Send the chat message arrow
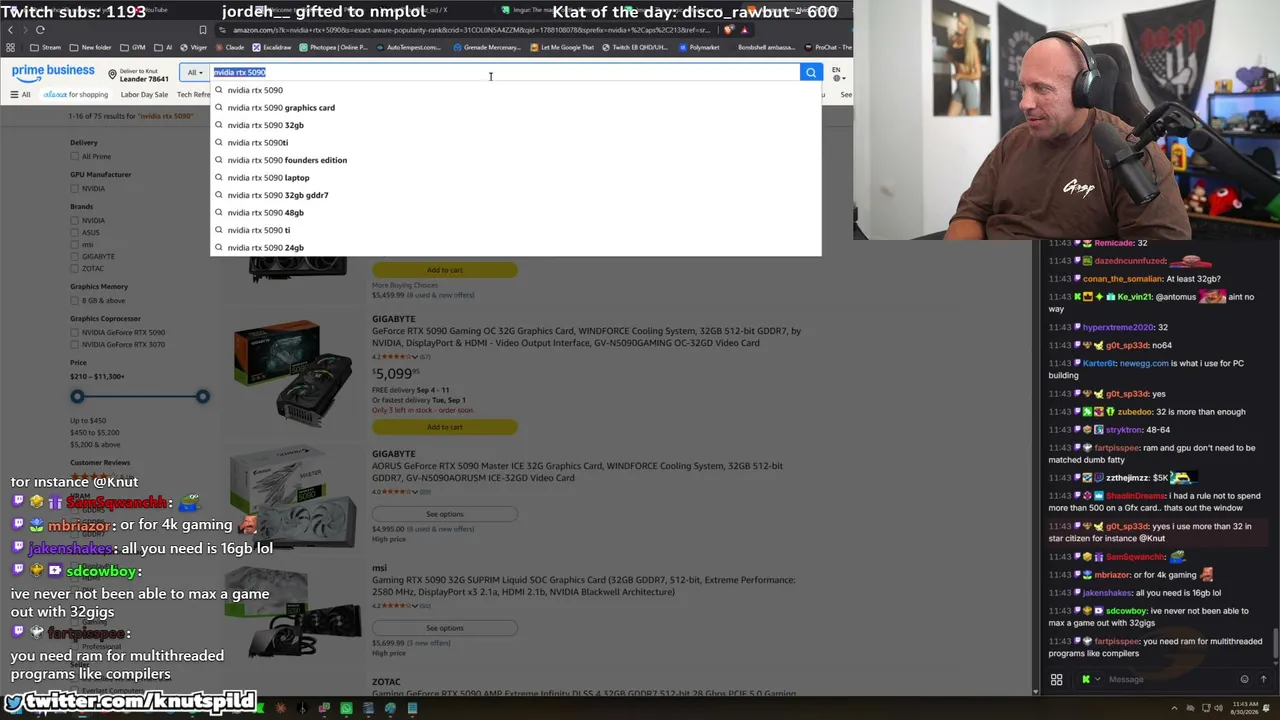Viewport: 1280px width, 720px height. point(1263,680)
